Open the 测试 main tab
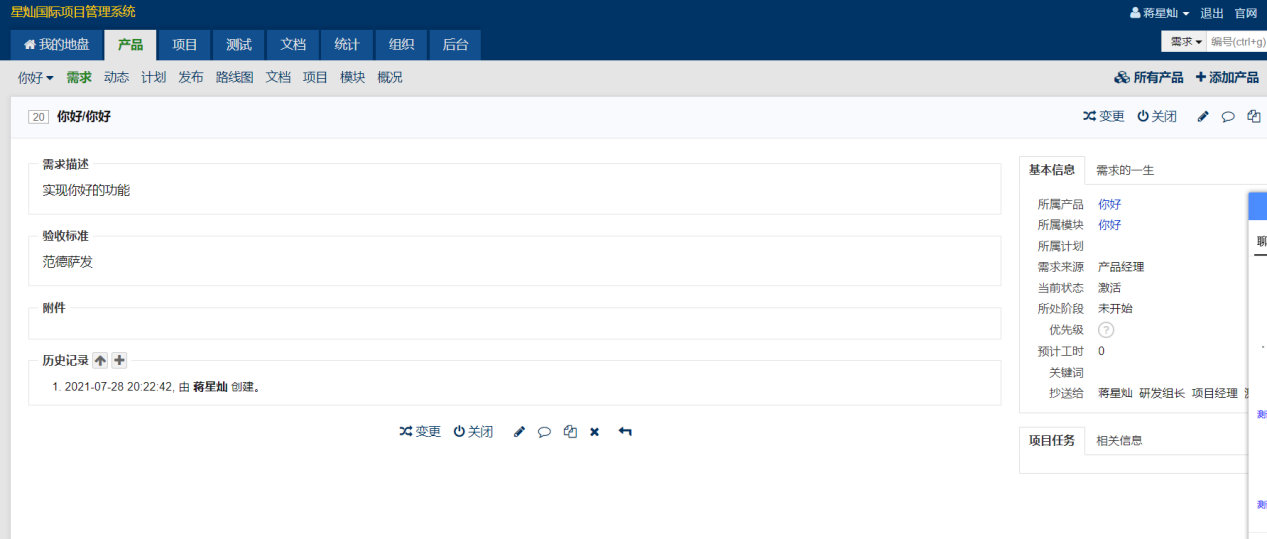Image resolution: width=1267 pixels, height=539 pixels. 239,45
